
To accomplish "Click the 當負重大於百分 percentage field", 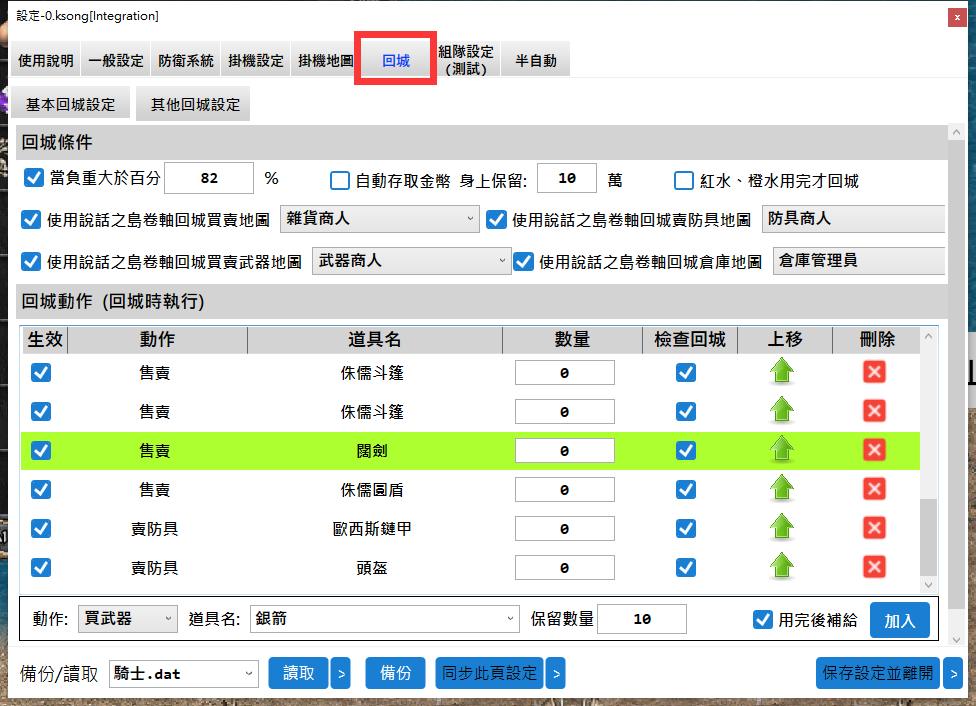I will [x=209, y=179].
